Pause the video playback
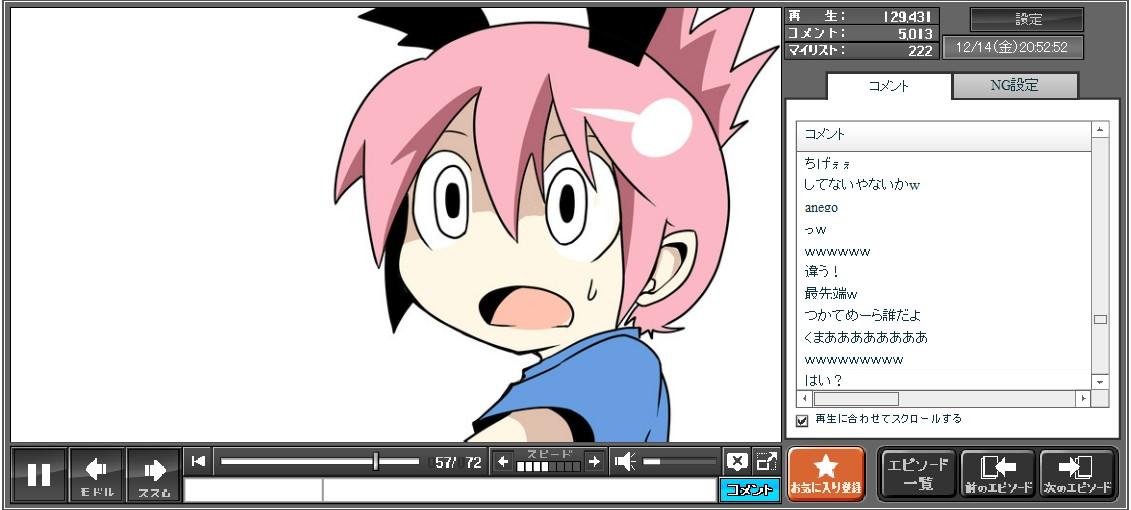The image size is (1131, 510). 39,474
